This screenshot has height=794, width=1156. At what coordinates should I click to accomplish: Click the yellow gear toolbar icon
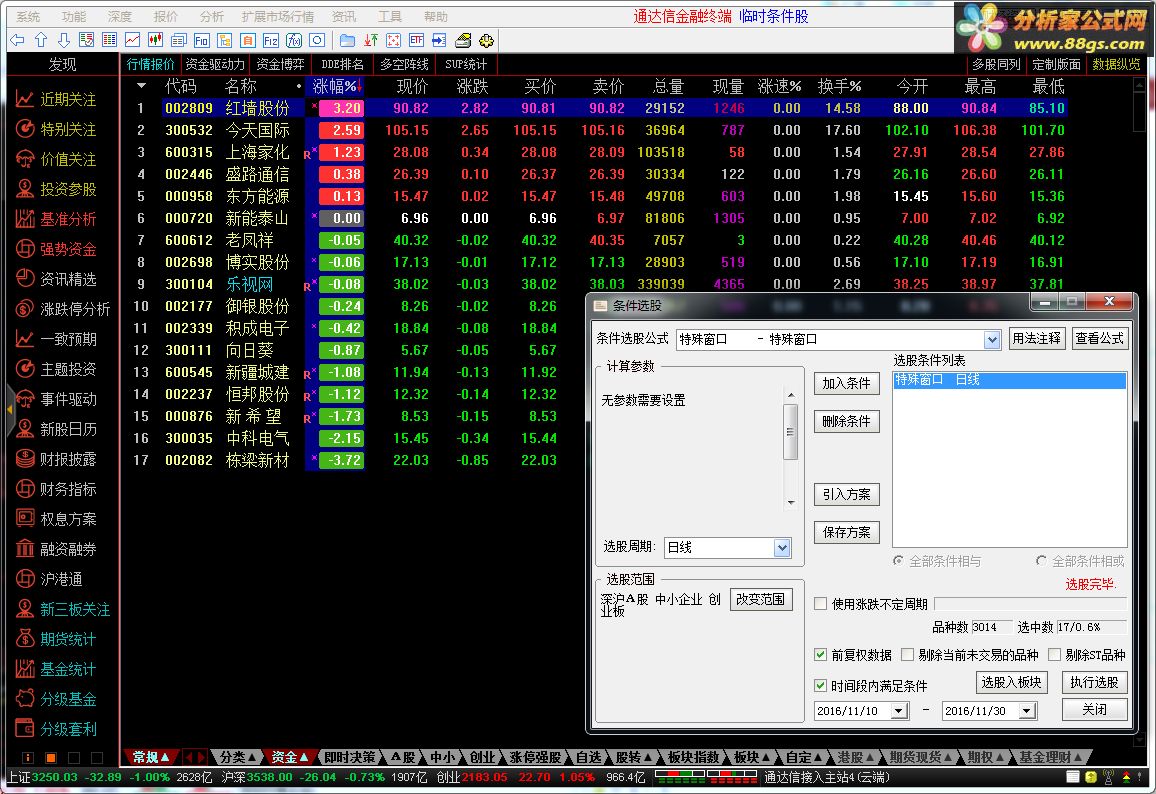[x=486, y=41]
